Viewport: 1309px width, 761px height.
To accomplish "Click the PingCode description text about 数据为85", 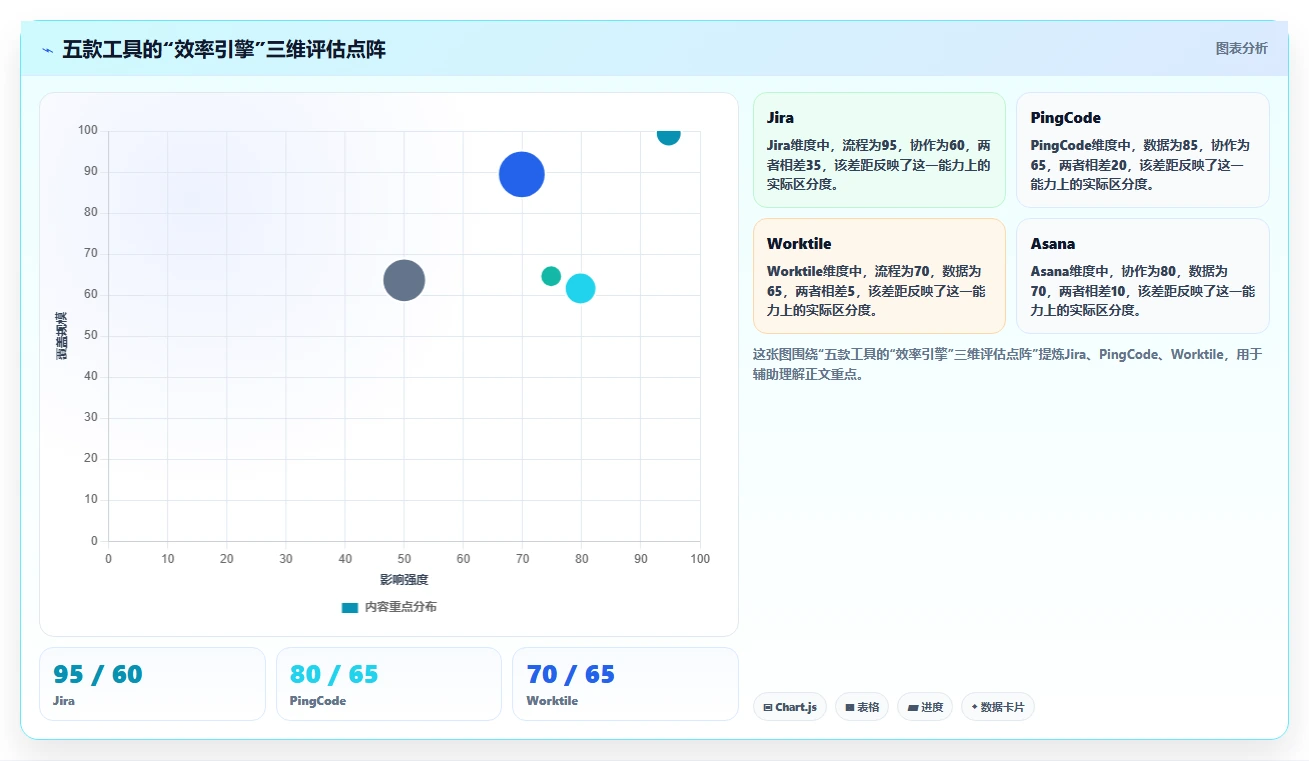I will tap(1141, 165).
